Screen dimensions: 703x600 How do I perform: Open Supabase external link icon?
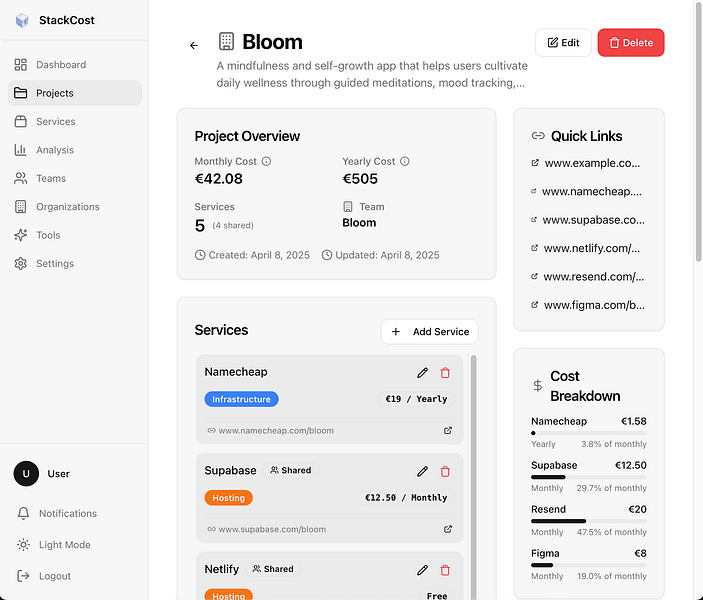point(448,529)
